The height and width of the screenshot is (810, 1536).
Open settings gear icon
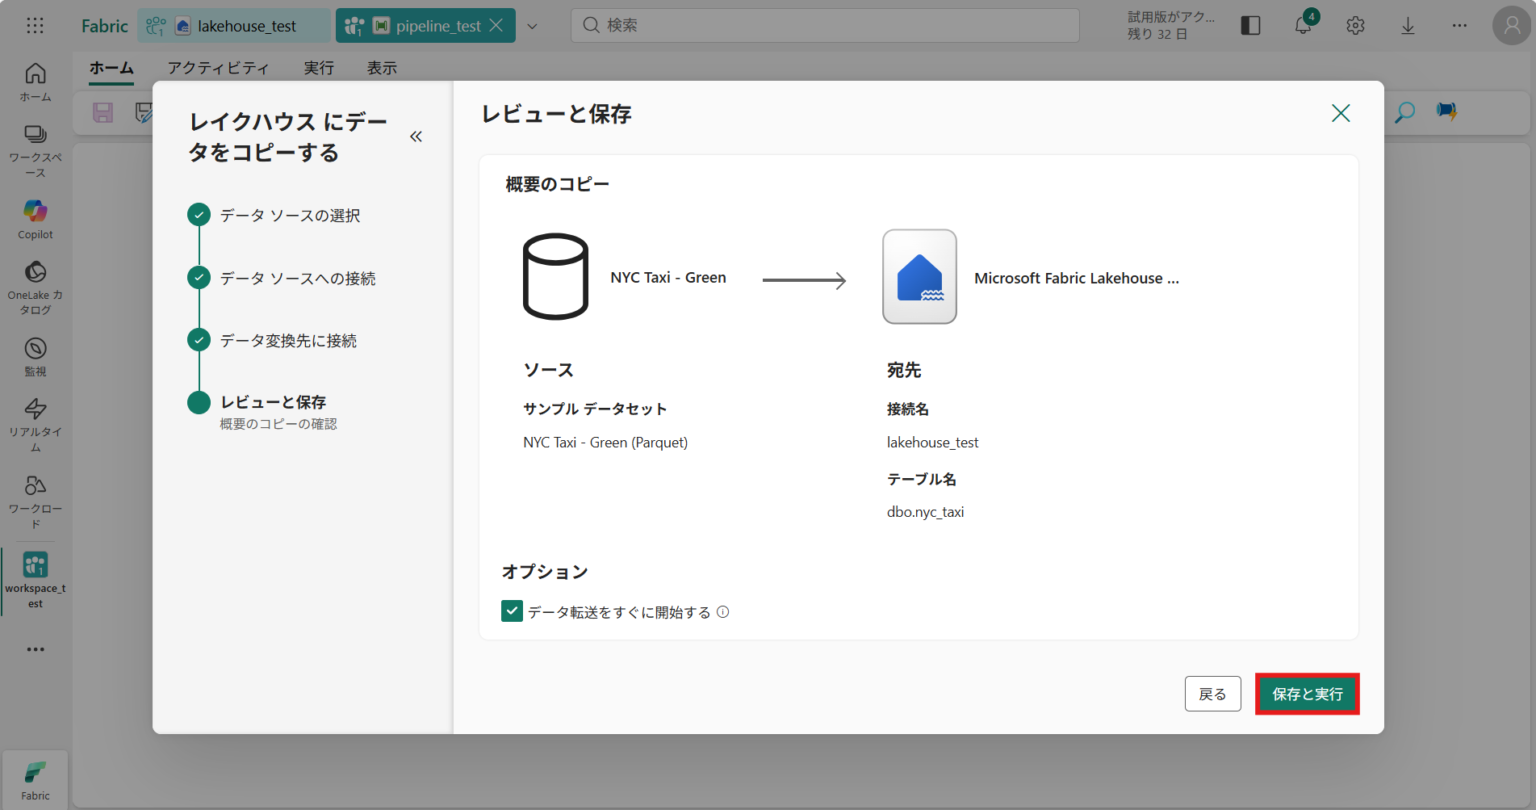tap(1355, 26)
